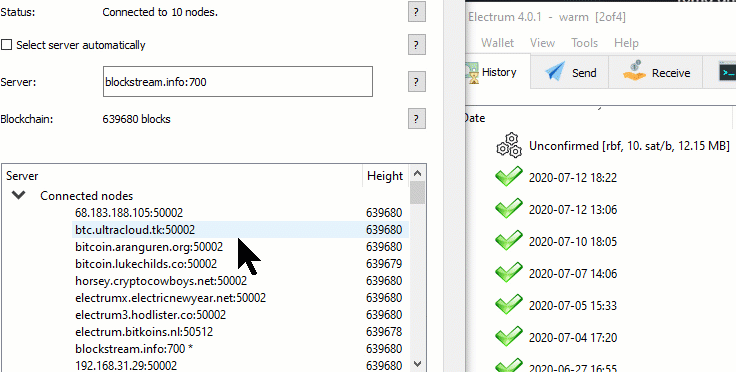736x372 pixels.
Task: Click the 639680 blocks blockchain value
Action: click(137, 119)
